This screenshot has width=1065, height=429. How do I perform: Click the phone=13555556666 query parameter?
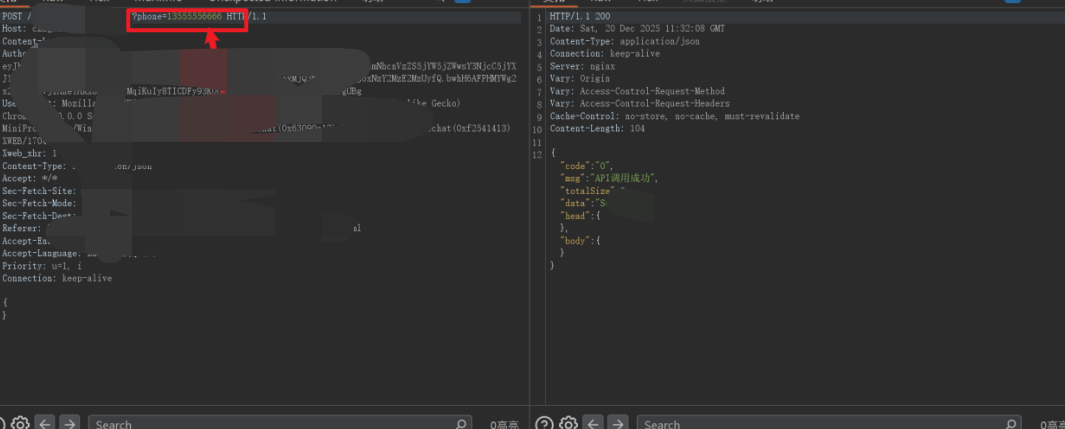point(177,17)
